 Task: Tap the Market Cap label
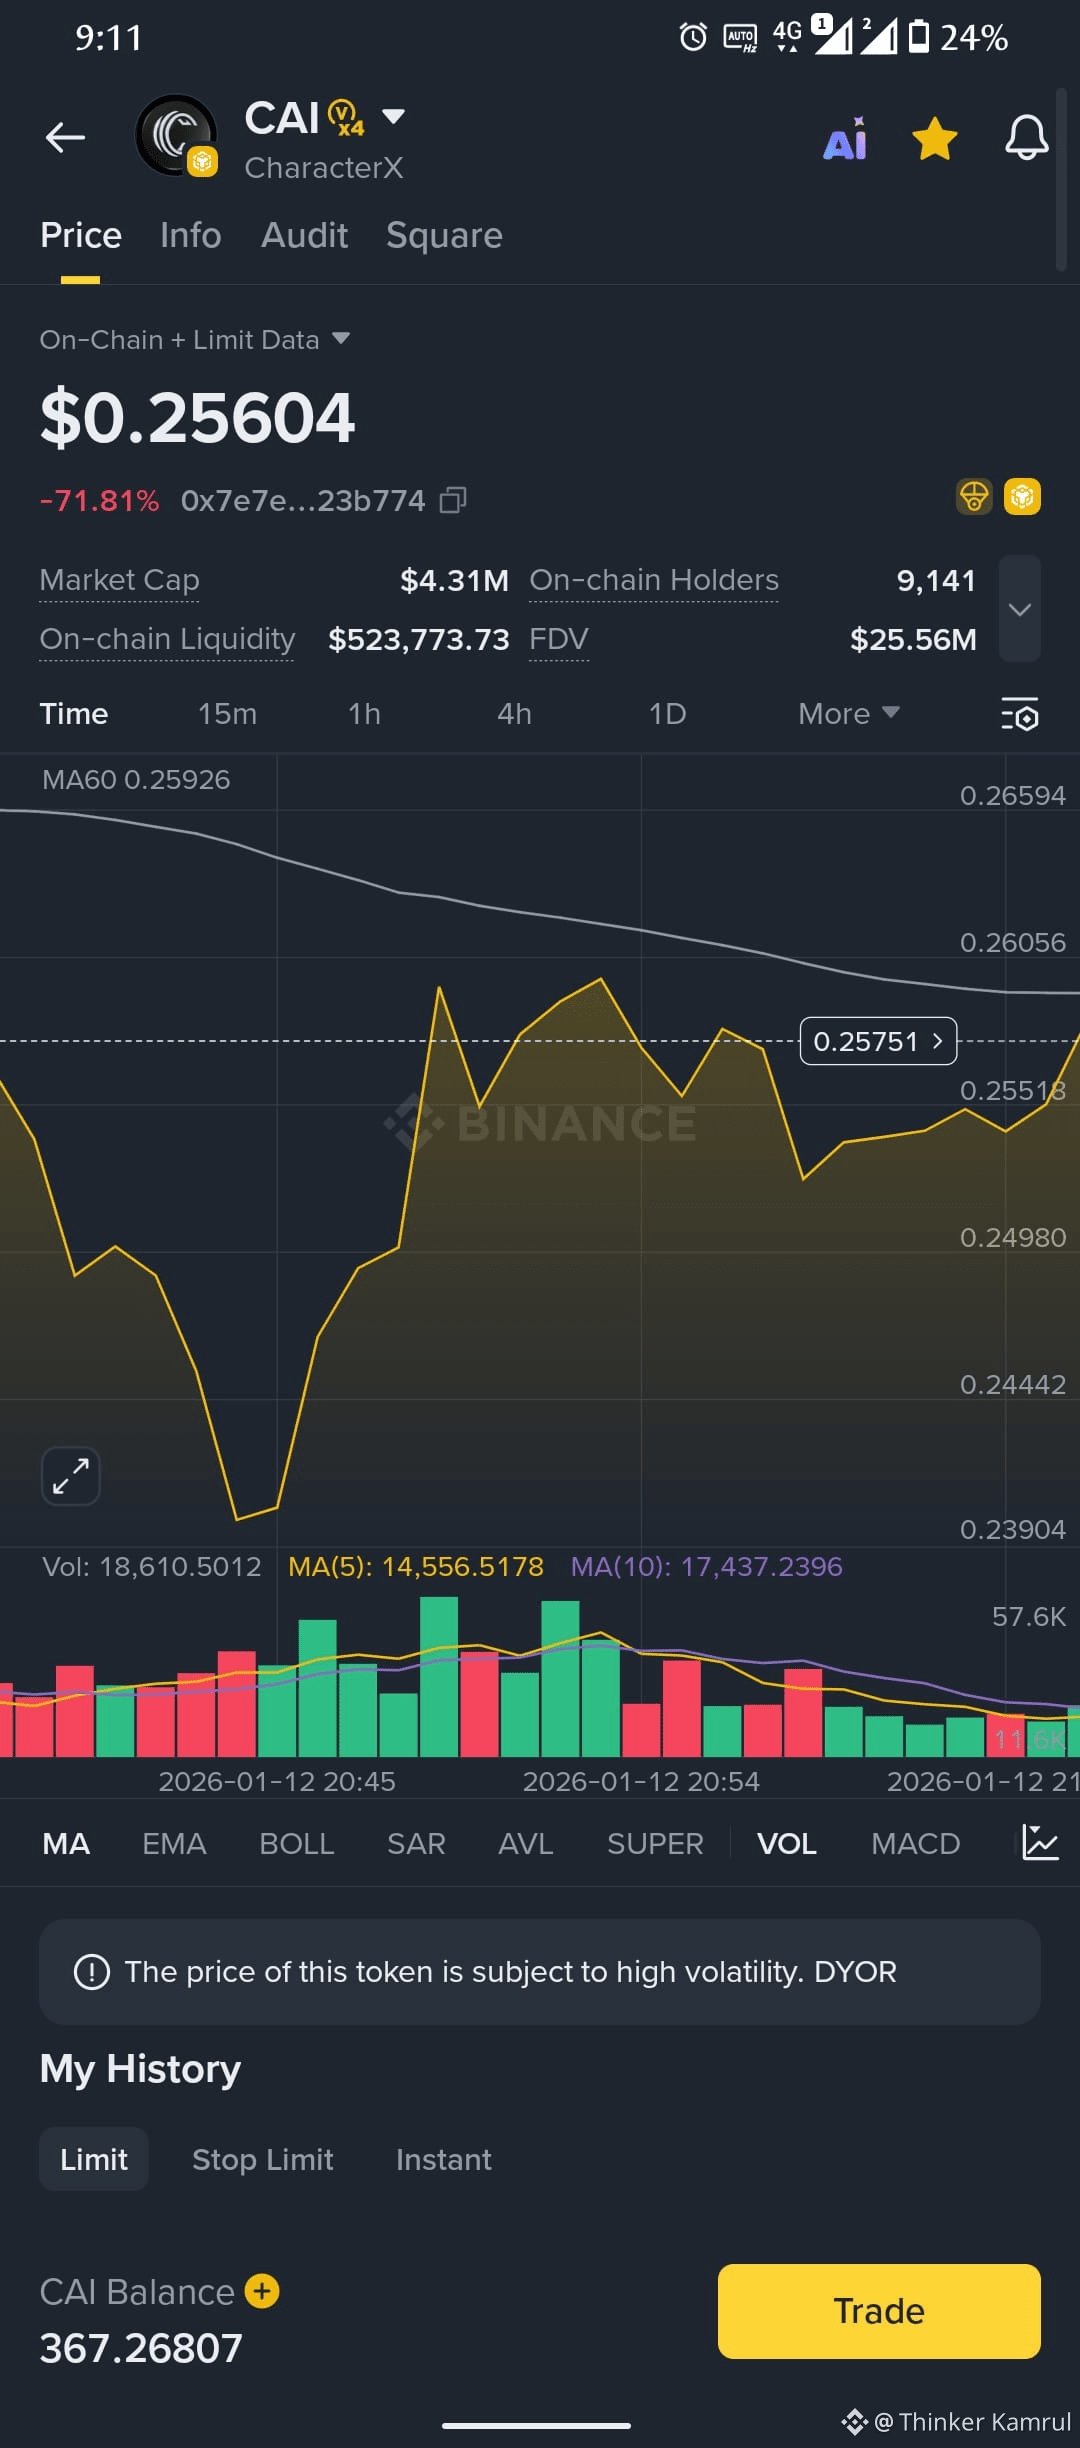click(x=119, y=580)
